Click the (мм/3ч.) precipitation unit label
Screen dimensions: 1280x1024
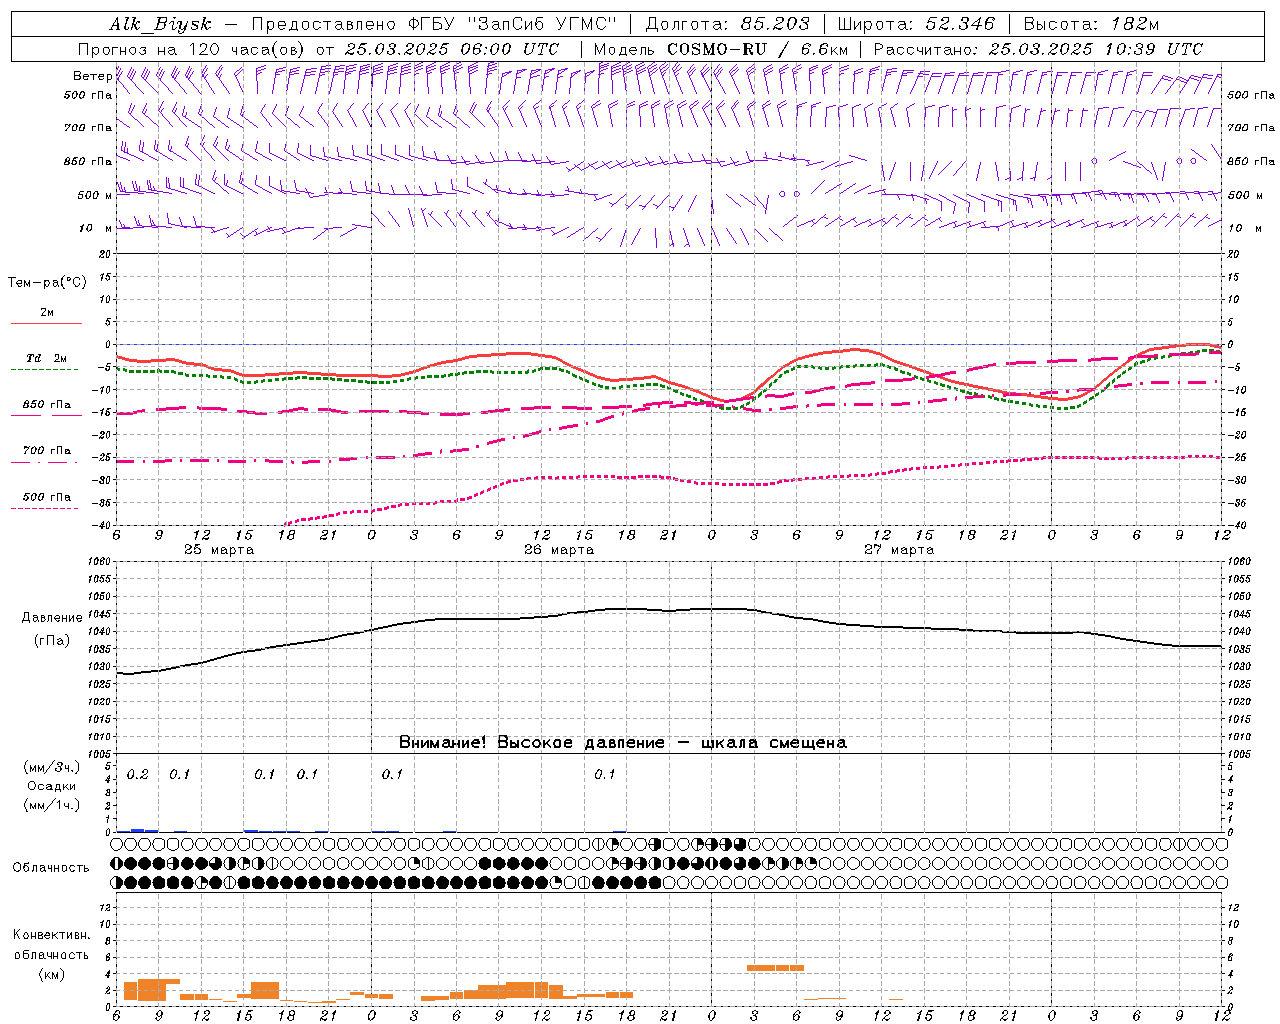pos(52,767)
